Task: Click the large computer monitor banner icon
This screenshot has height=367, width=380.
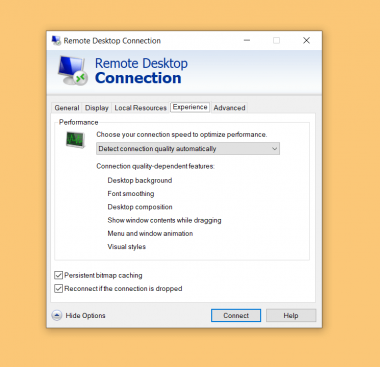Action: point(72,71)
